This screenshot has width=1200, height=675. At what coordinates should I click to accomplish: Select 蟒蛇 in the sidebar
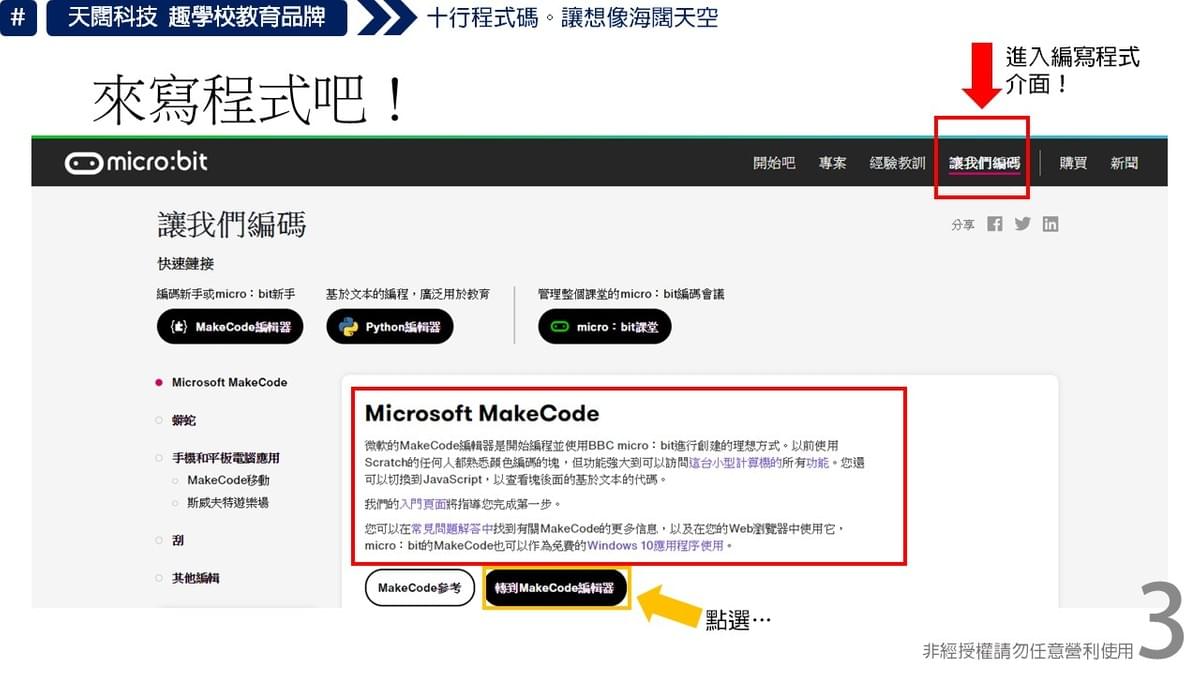coord(184,420)
